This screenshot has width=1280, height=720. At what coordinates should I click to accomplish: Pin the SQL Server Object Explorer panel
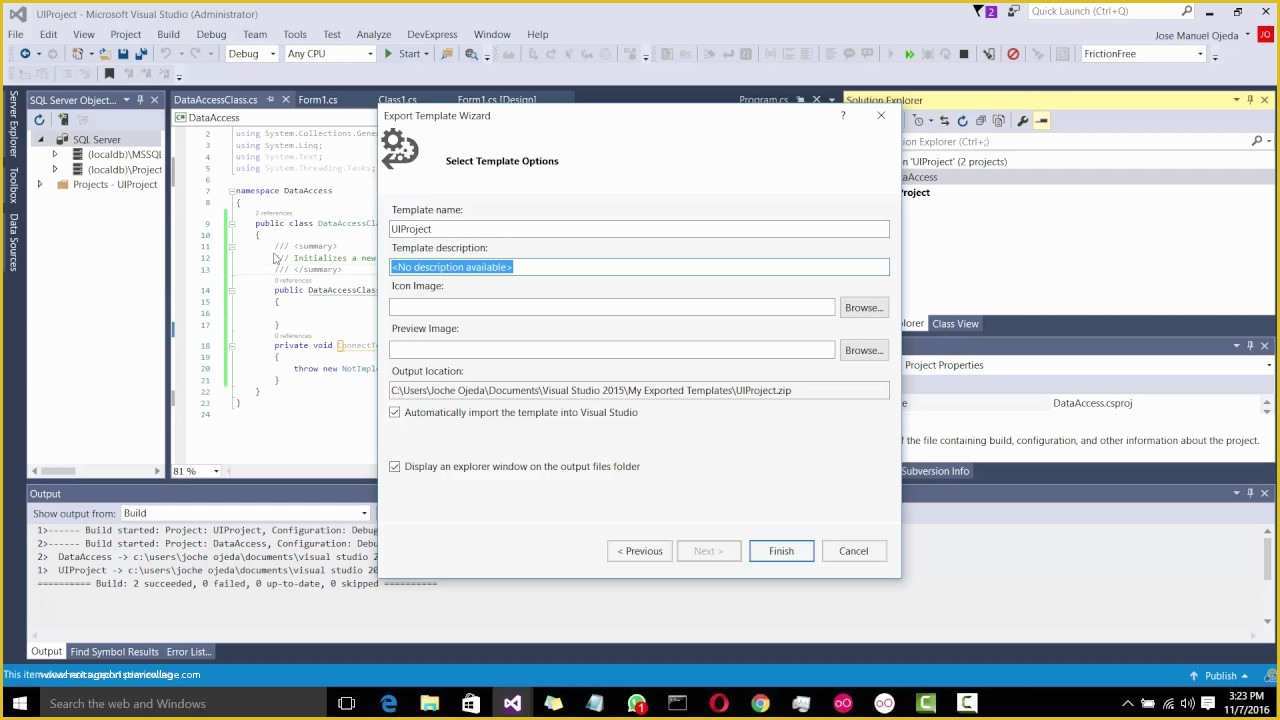[x=140, y=100]
